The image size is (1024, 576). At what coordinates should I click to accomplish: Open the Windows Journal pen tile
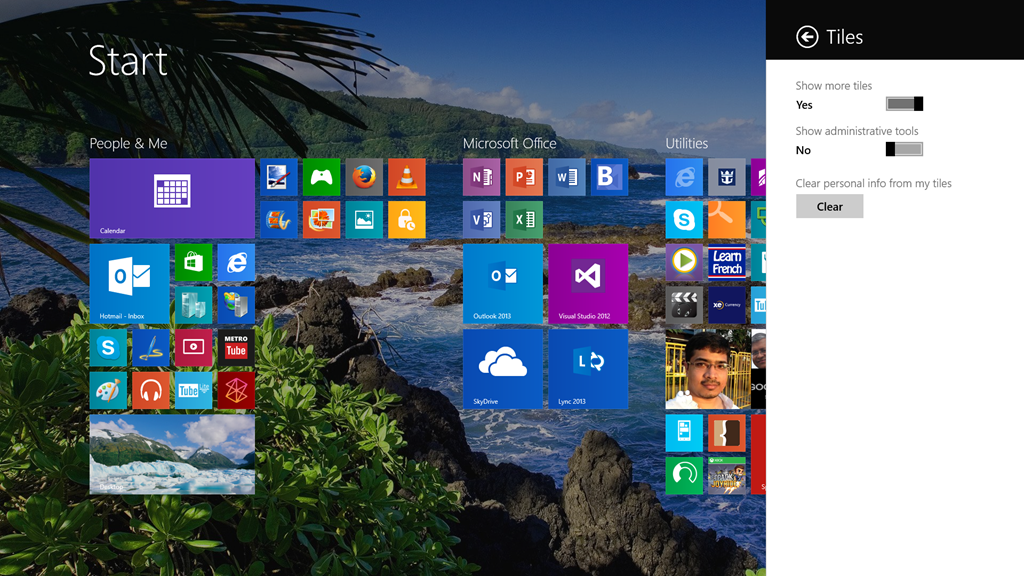(x=150, y=347)
